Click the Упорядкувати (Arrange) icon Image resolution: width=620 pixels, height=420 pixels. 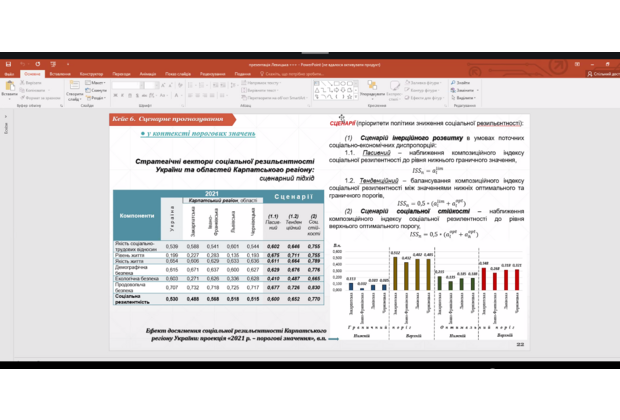point(372,89)
